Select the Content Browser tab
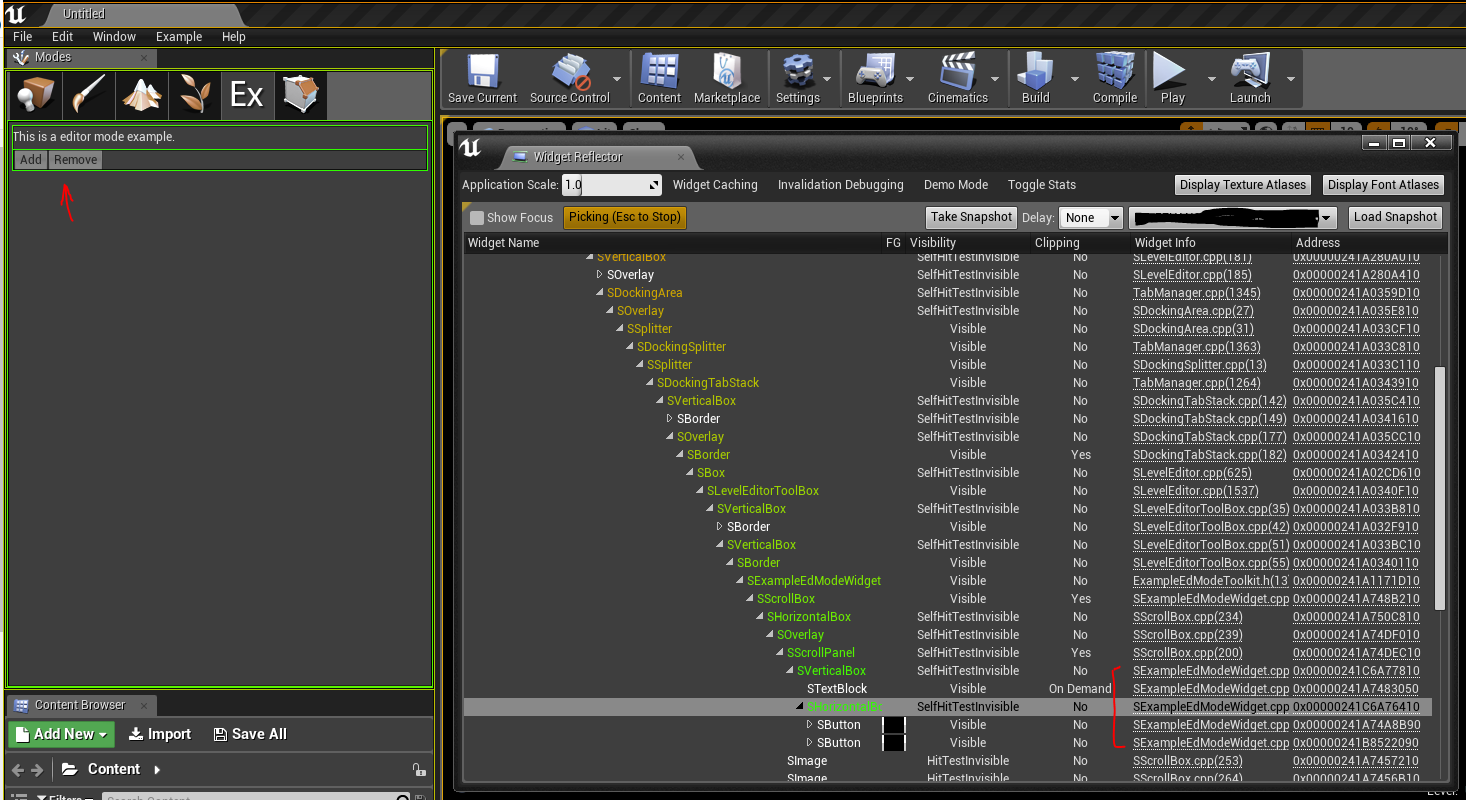This screenshot has height=800, width=1466. [x=80, y=705]
